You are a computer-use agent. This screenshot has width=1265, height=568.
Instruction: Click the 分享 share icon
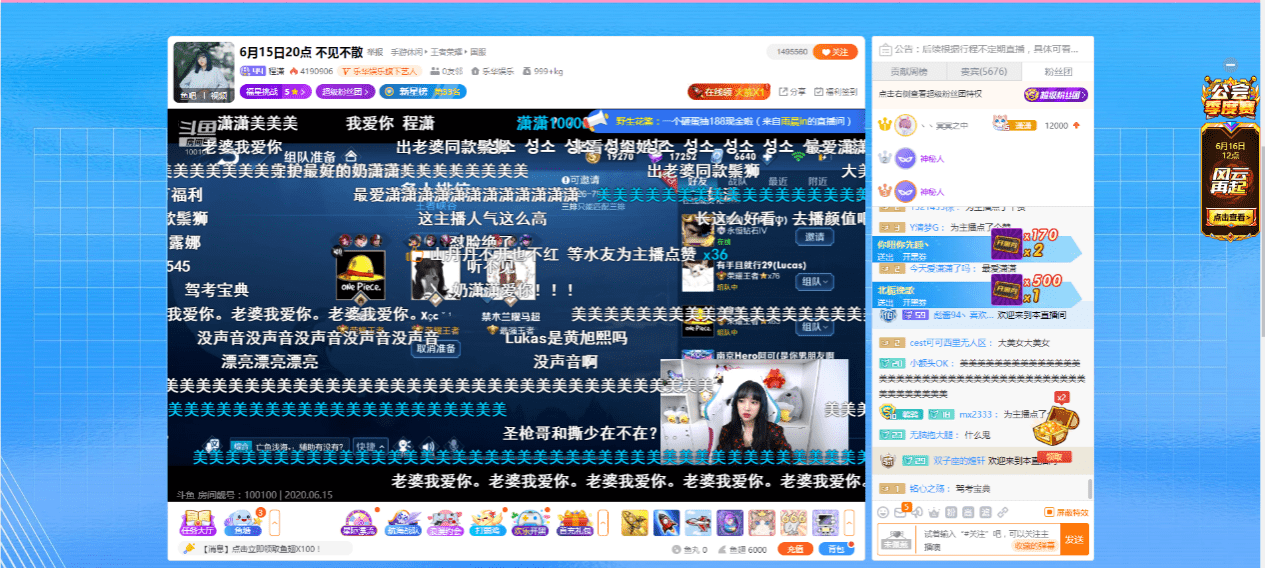pos(791,91)
